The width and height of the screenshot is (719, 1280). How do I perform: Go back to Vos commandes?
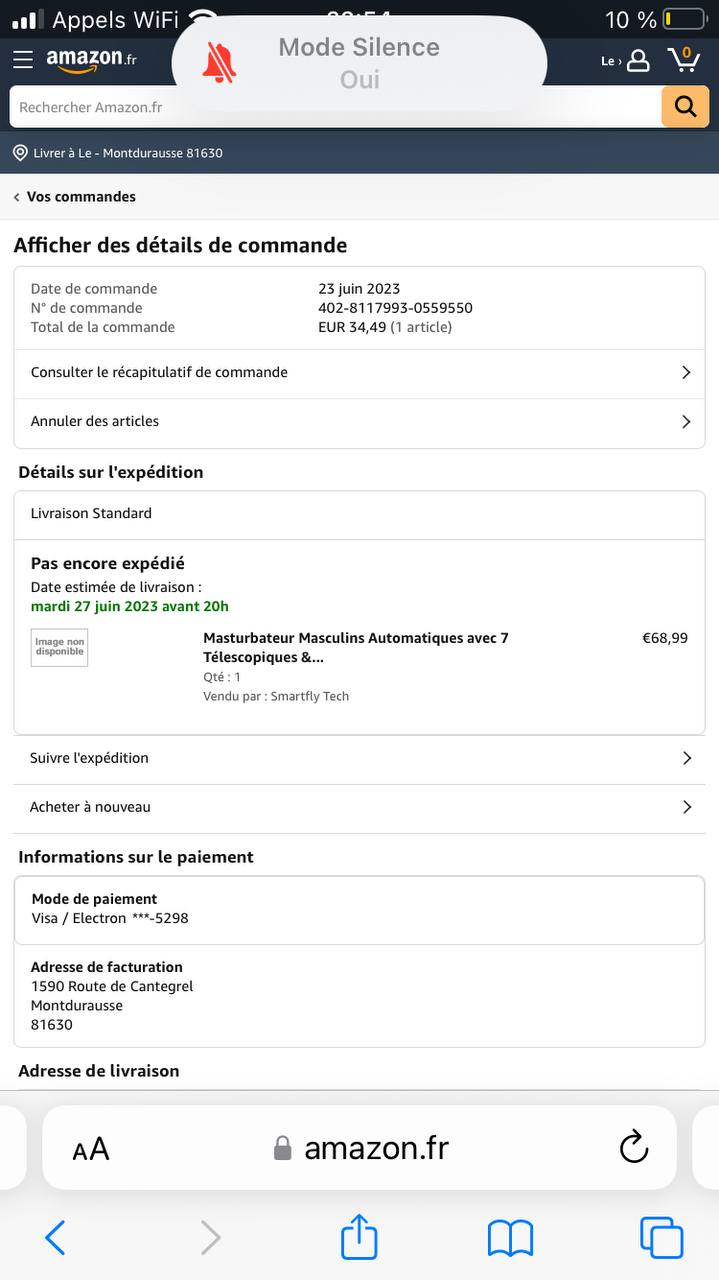point(76,197)
